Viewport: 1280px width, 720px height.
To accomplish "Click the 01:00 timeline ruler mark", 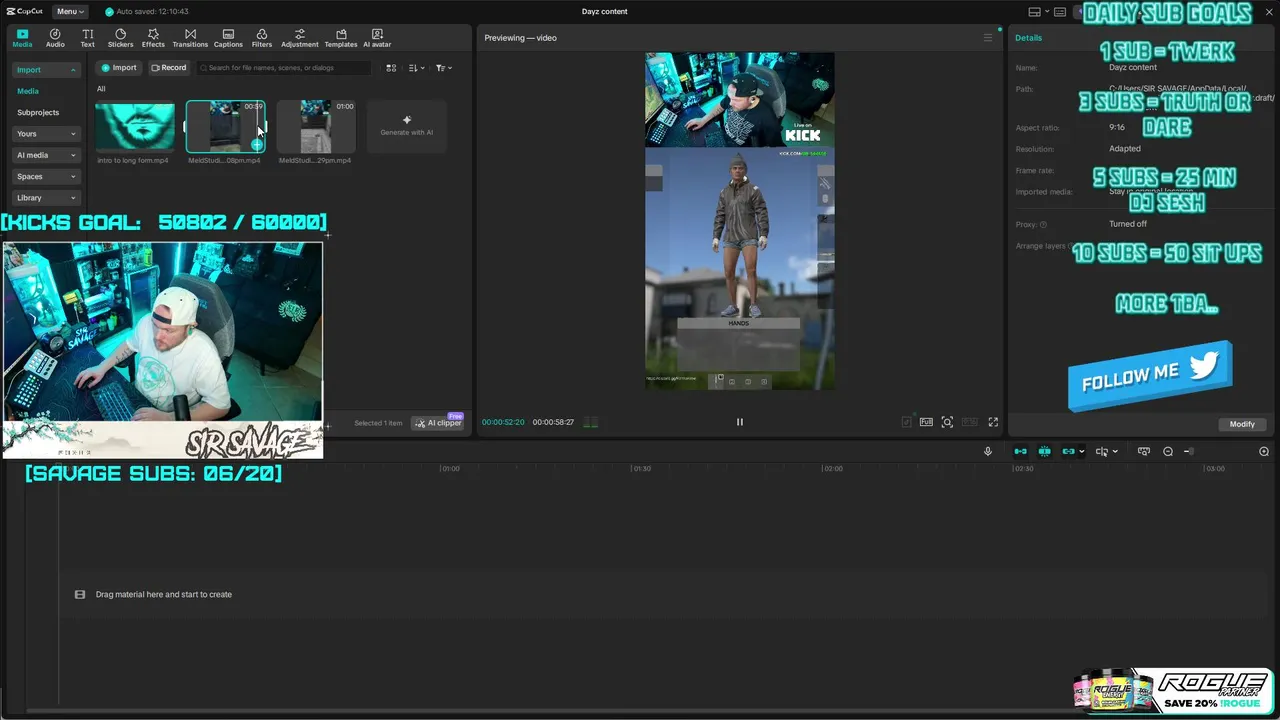I will click(451, 468).
